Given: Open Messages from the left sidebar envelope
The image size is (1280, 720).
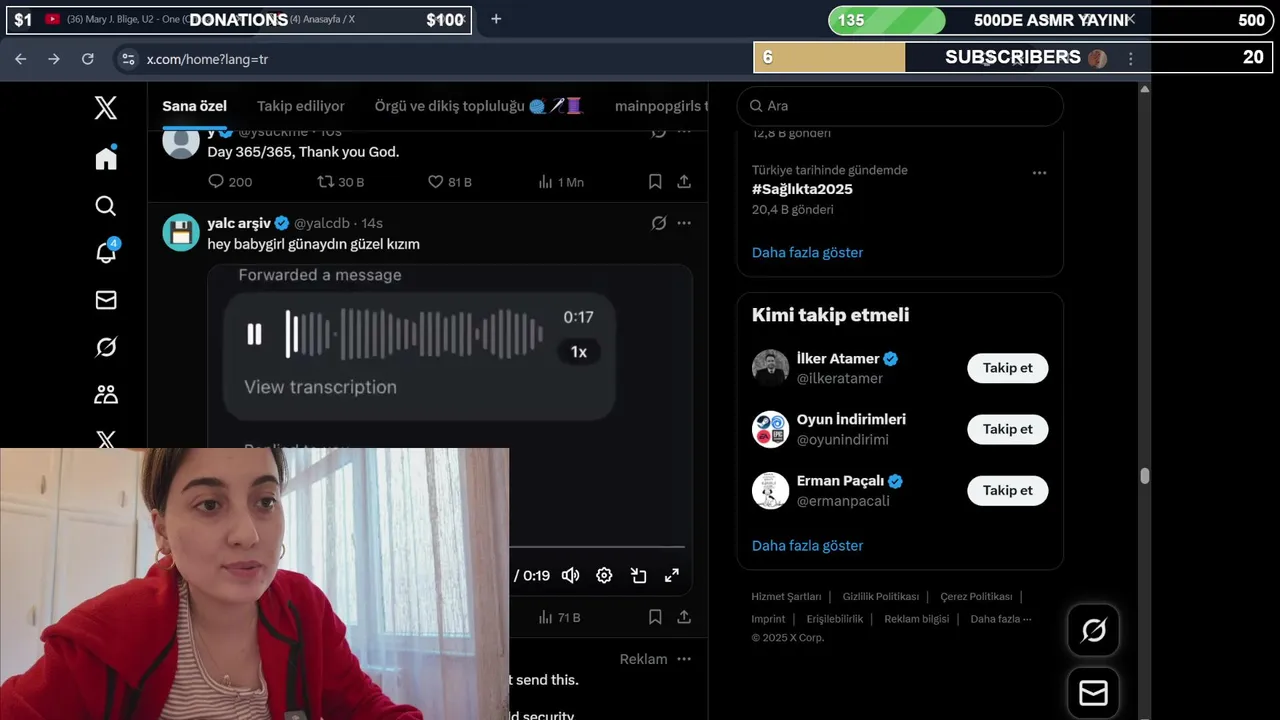Looking at the screenshot, I should point(106,300).
